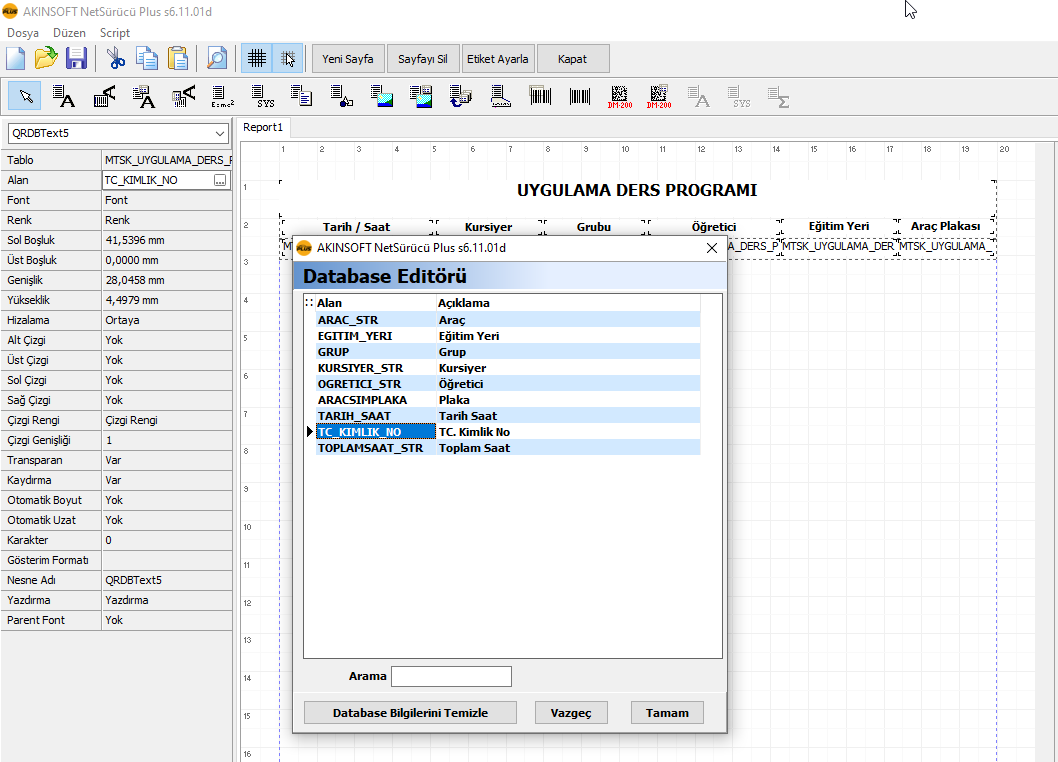Select the sub-report tool with blue arrow
The width and height of the screenshot is (1058, 762).
tap(461, 96)
